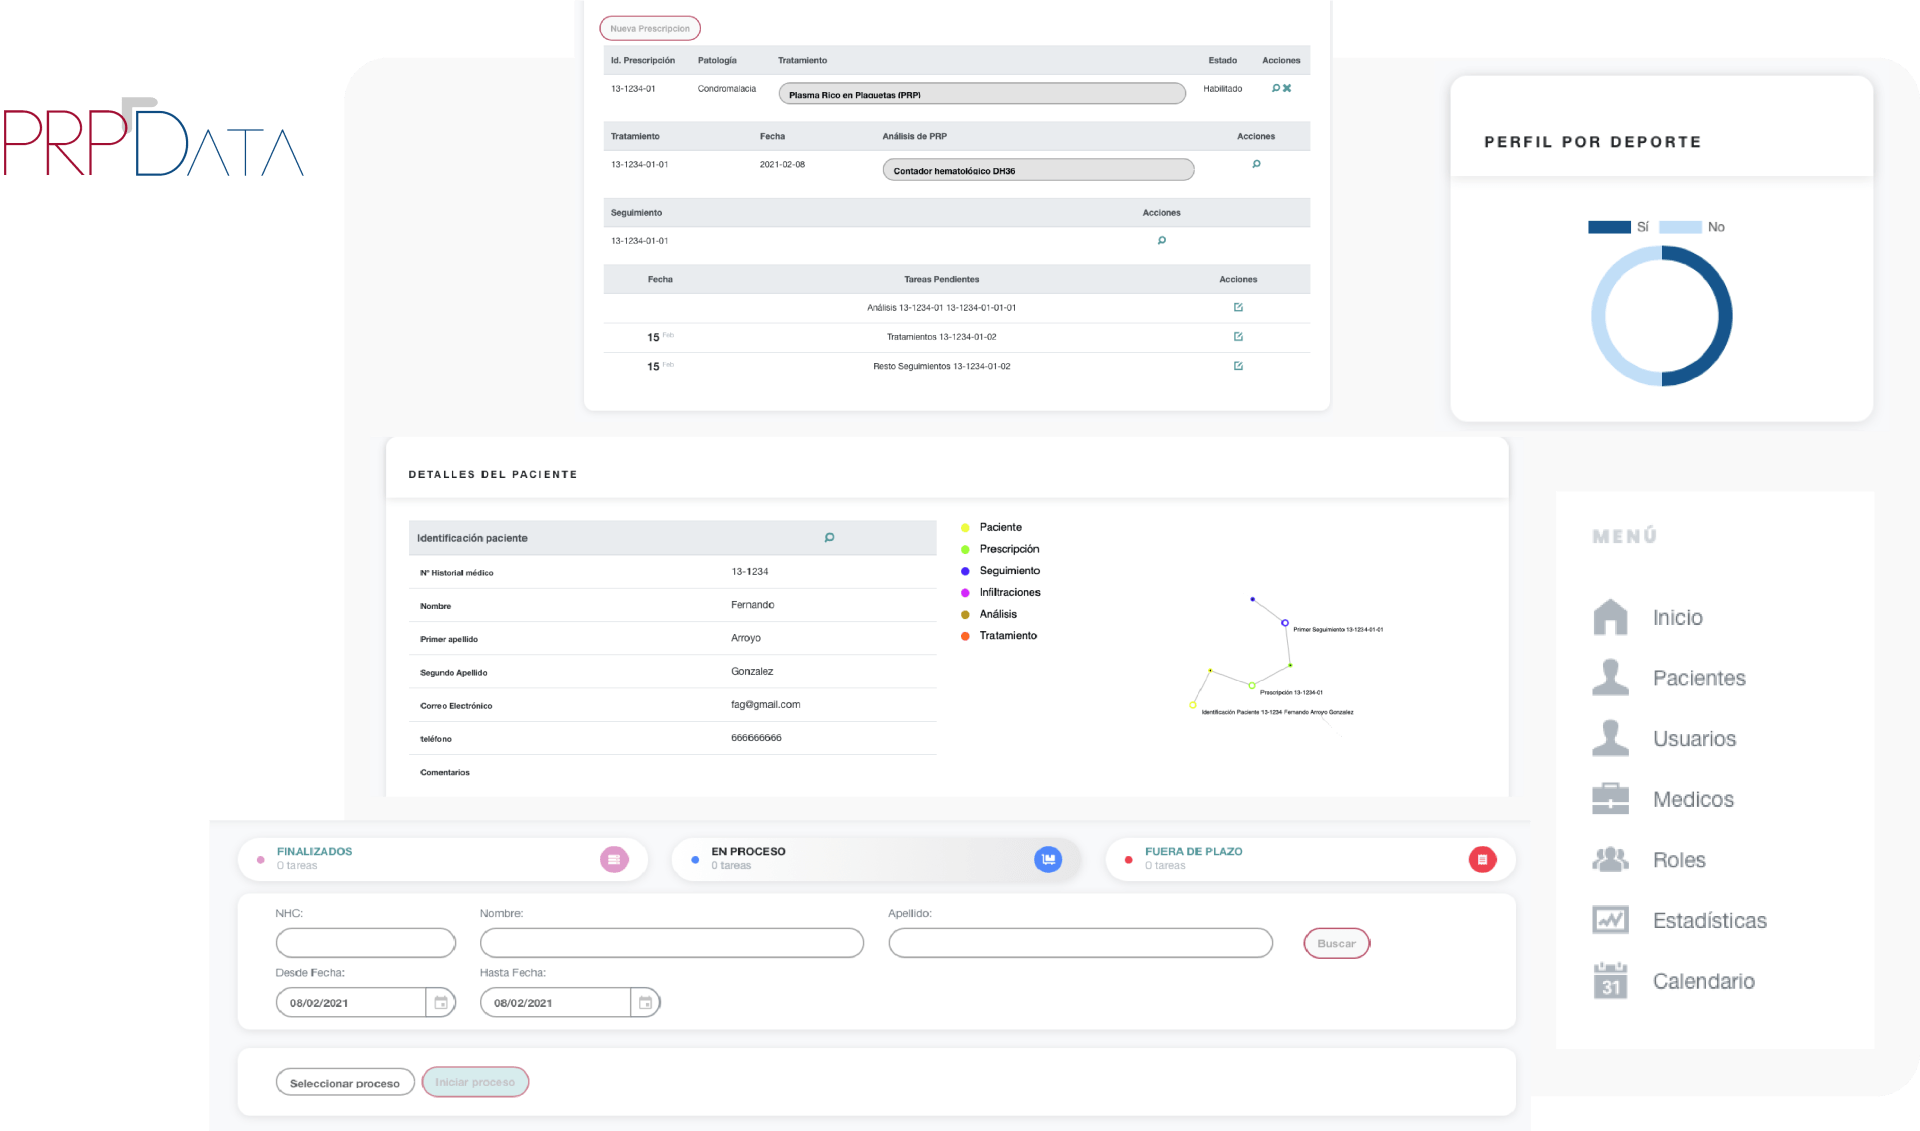Open Calendario from the menu
The width and height of the screenshot is (1920, 1131).
pyautogui.click(x=1703, y=981)
